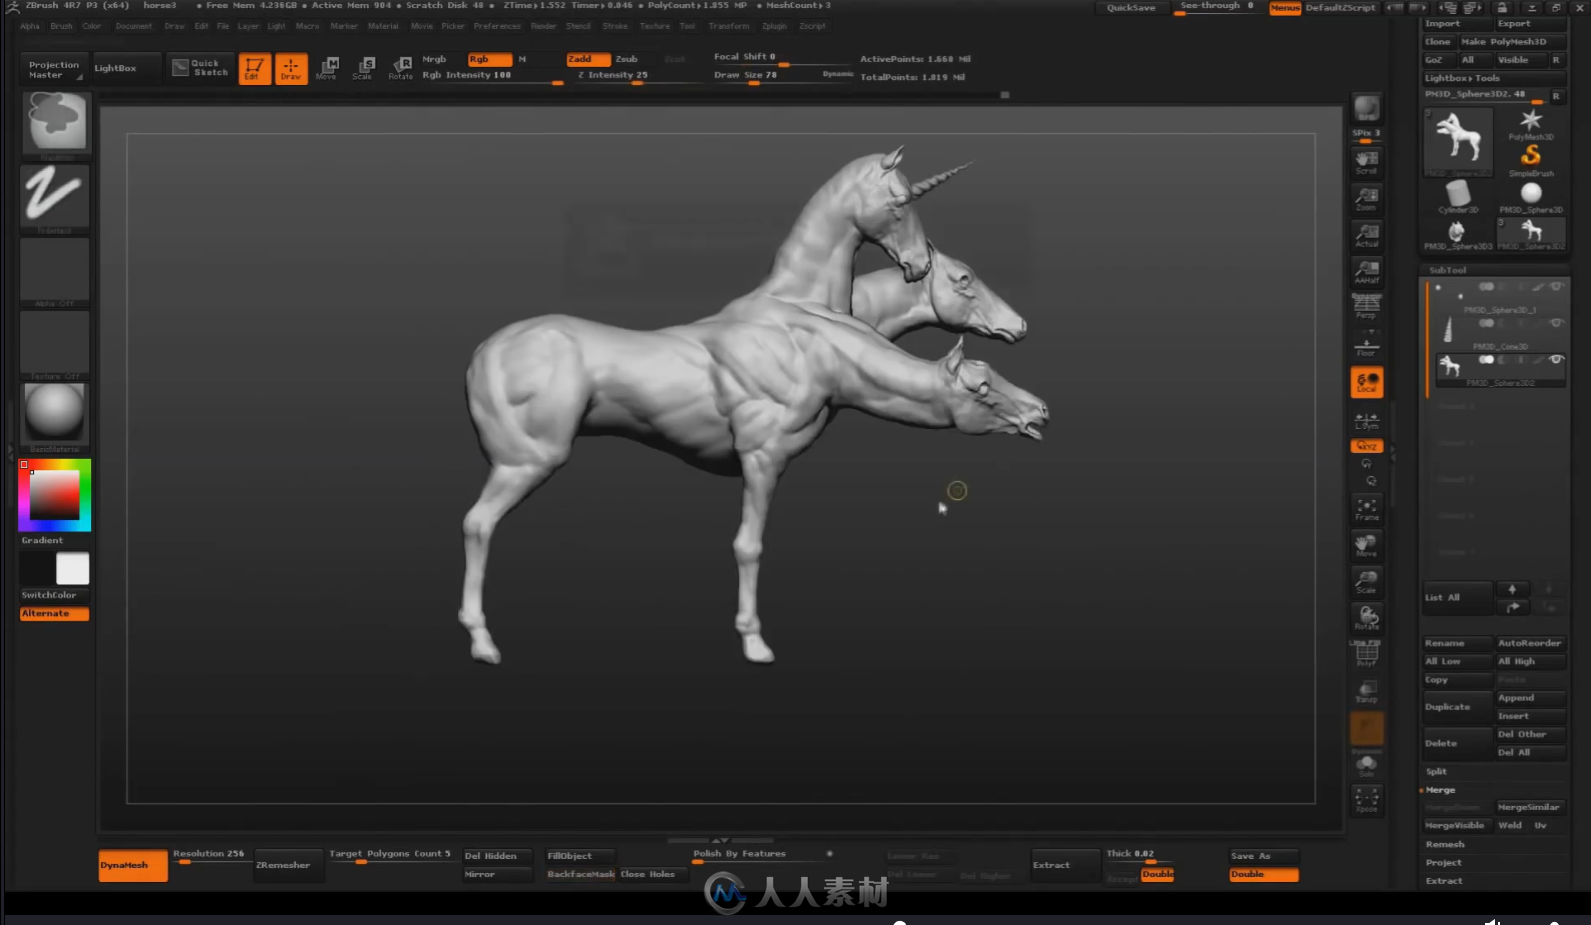
Task: Pick a color in the color picker
Action: 55,495
